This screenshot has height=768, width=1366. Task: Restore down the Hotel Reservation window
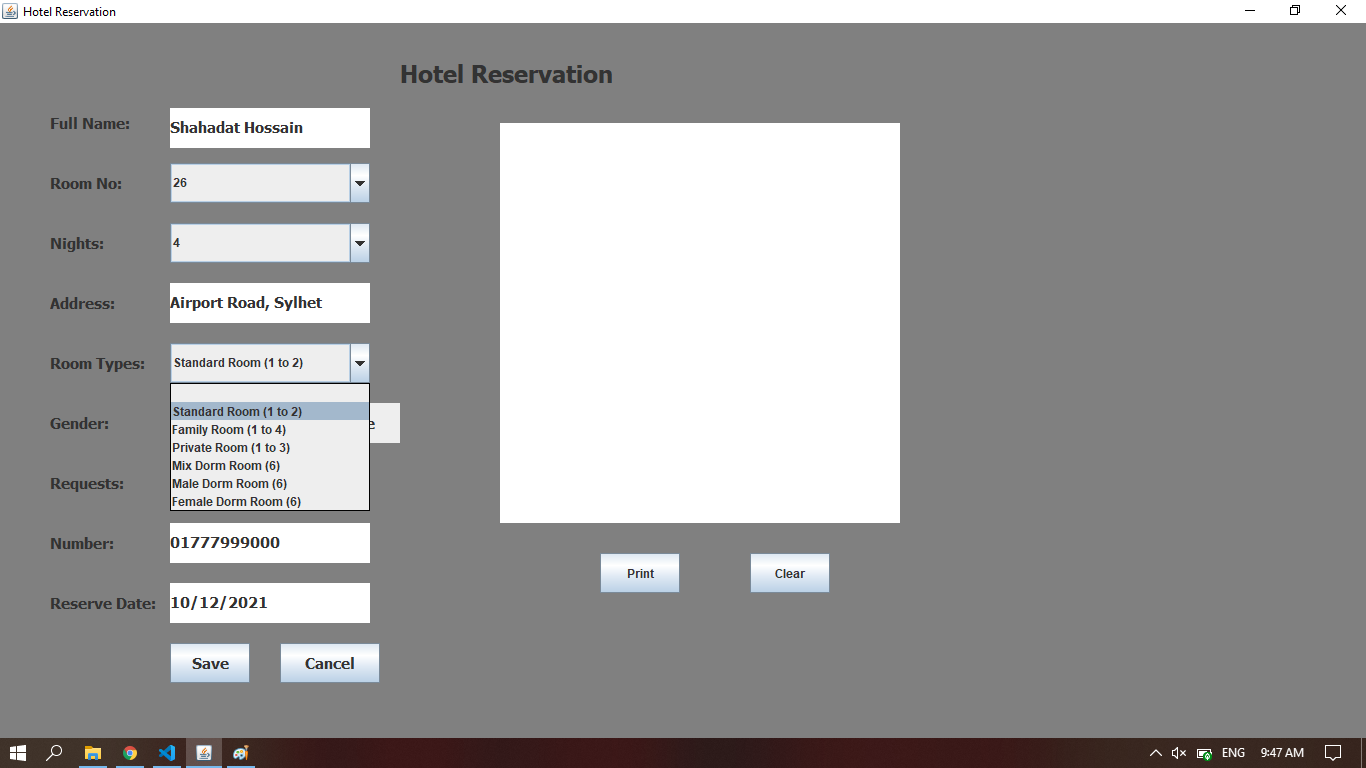click(1295, 11)
